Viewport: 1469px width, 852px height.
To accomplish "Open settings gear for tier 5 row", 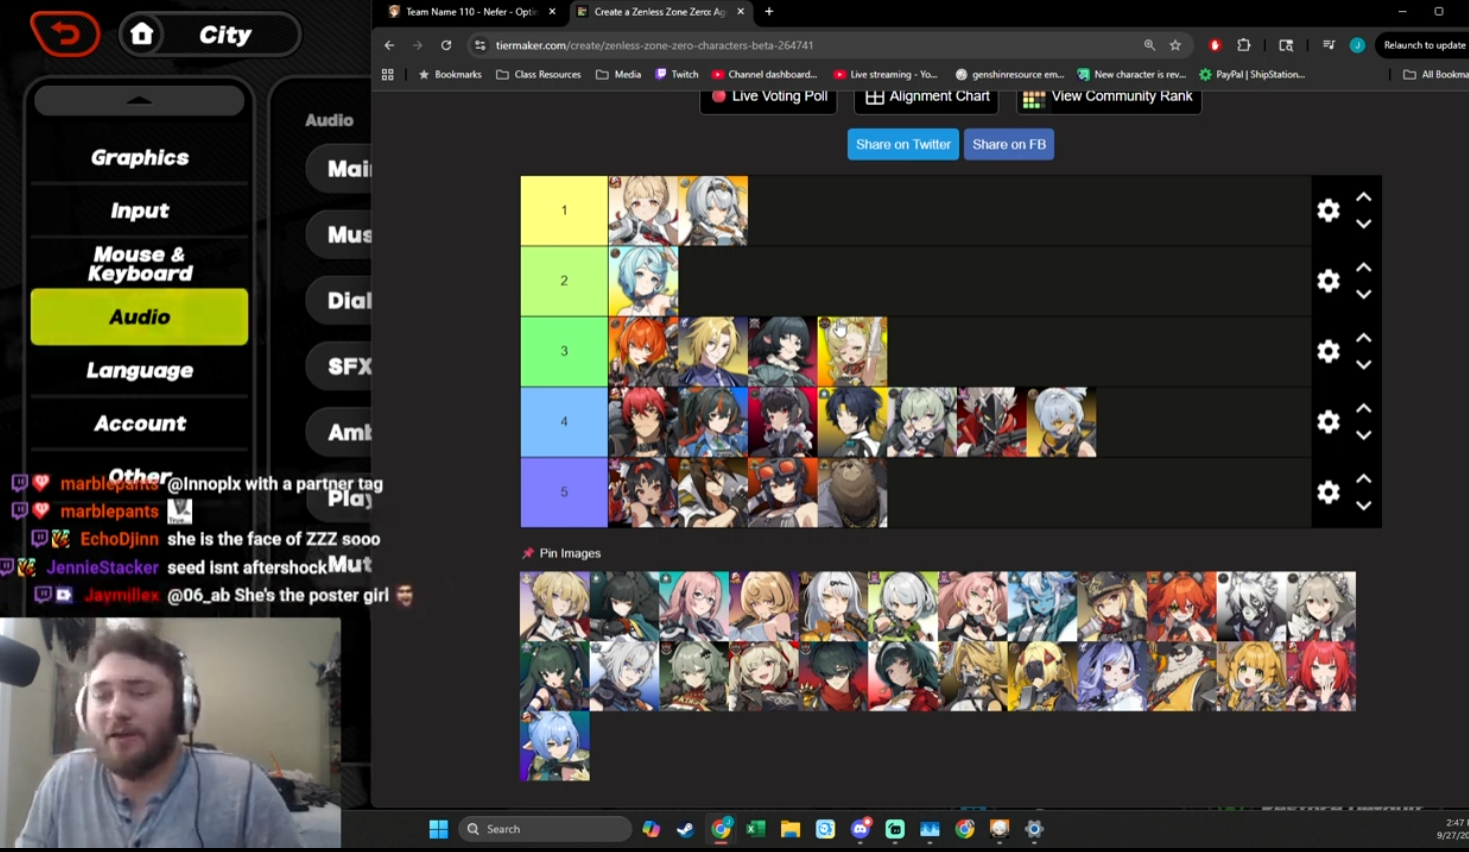I will (1328, 492).
